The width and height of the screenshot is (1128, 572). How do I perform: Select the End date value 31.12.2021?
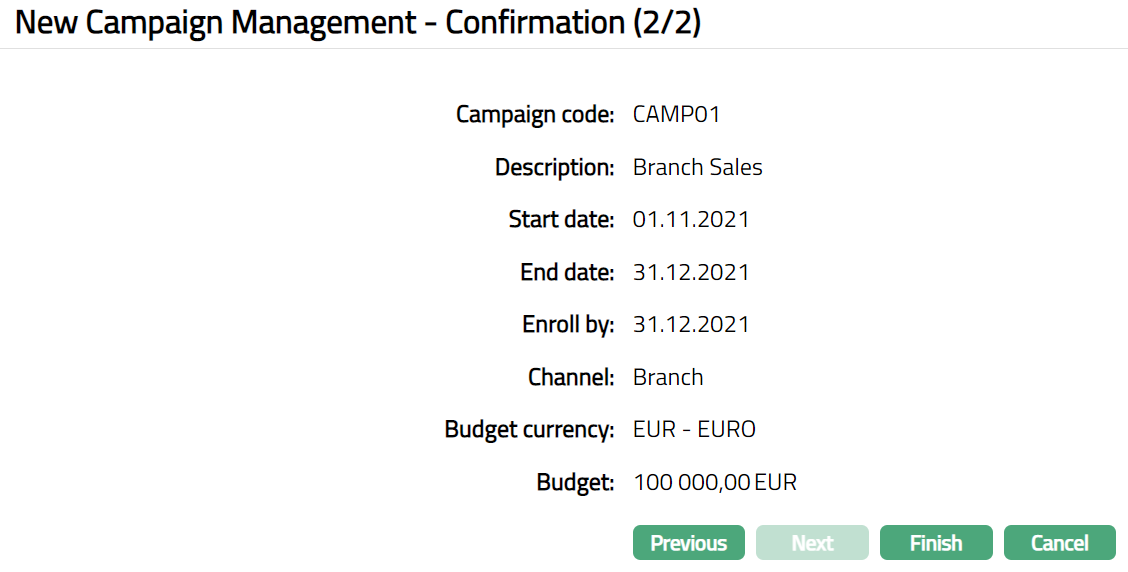click(690, 273)
